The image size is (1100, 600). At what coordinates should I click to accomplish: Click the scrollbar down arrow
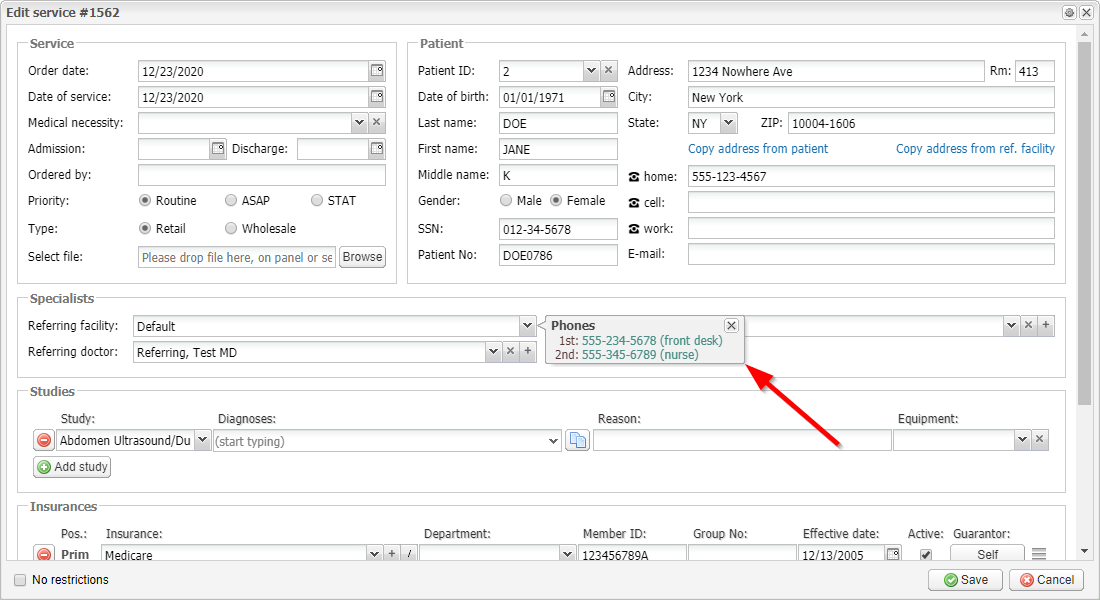(1085, 552)
